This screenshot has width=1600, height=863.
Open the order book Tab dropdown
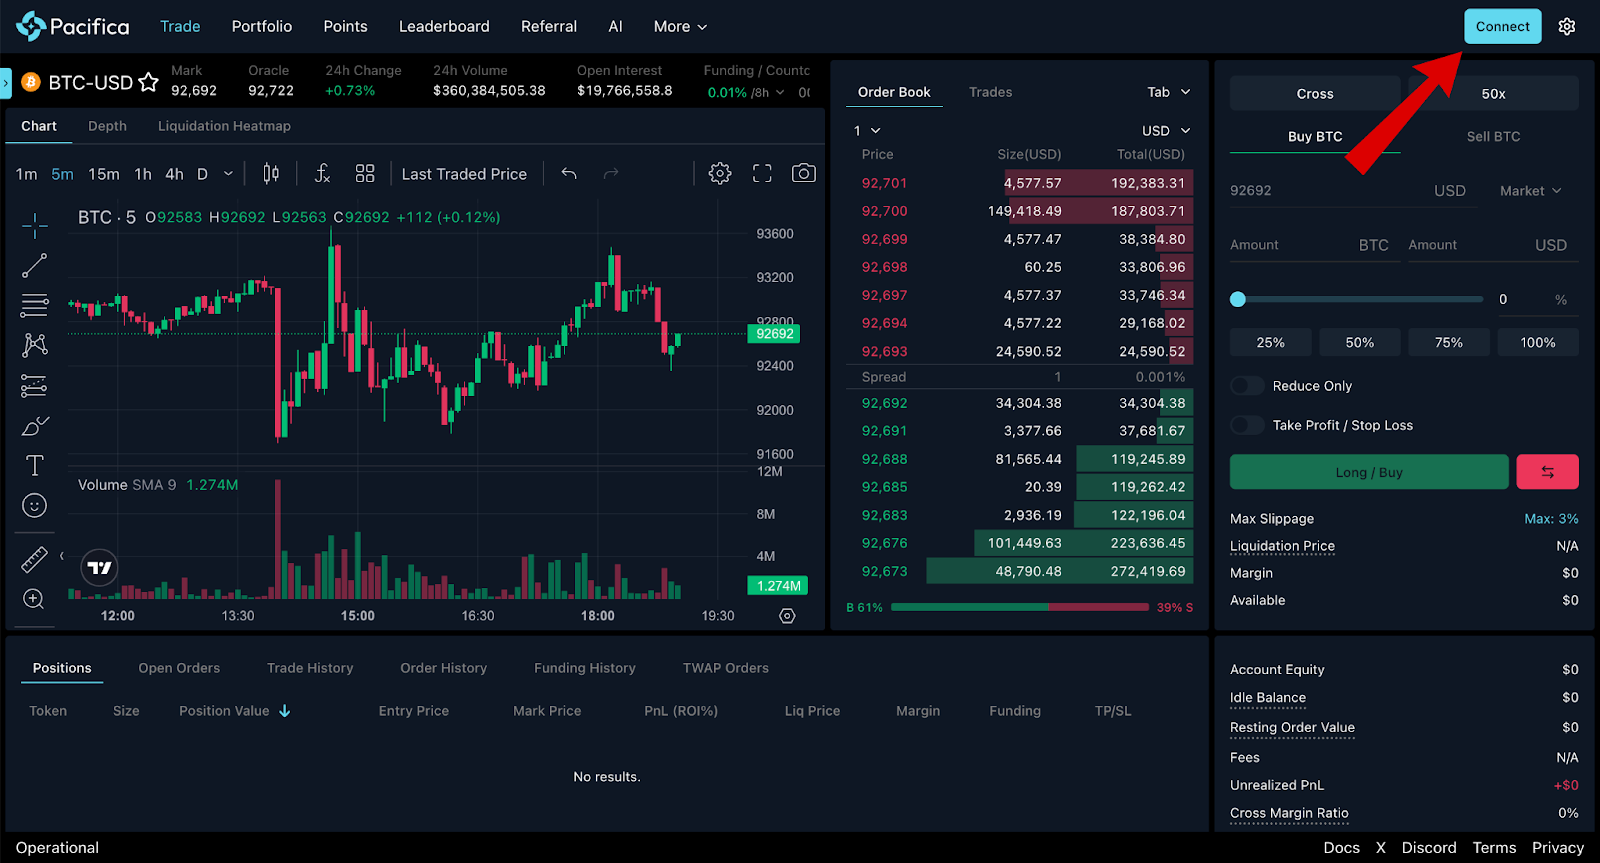tap(1169, 92)
